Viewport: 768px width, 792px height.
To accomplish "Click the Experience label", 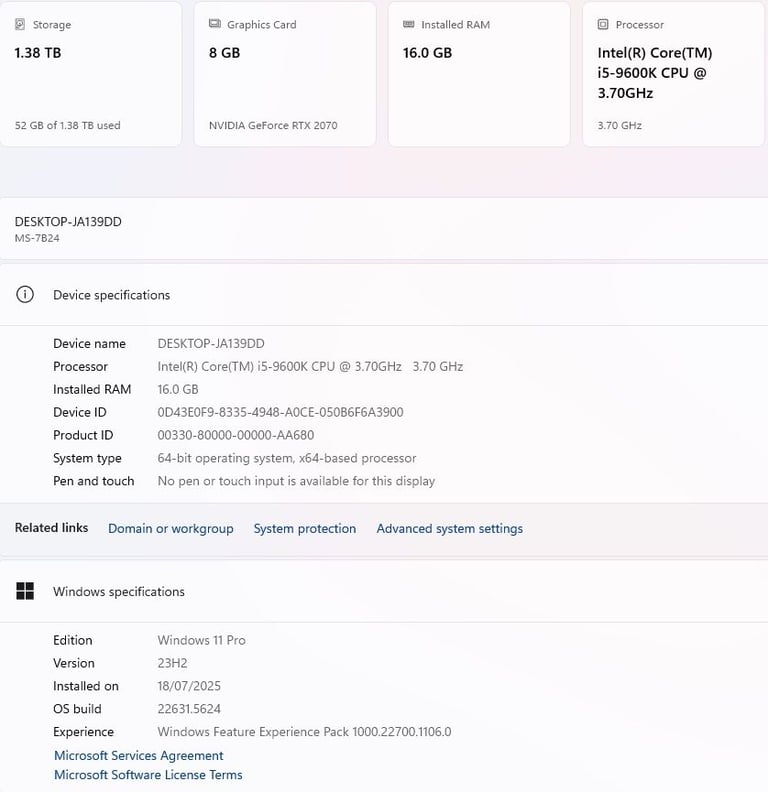I will (x=83, y=732).
